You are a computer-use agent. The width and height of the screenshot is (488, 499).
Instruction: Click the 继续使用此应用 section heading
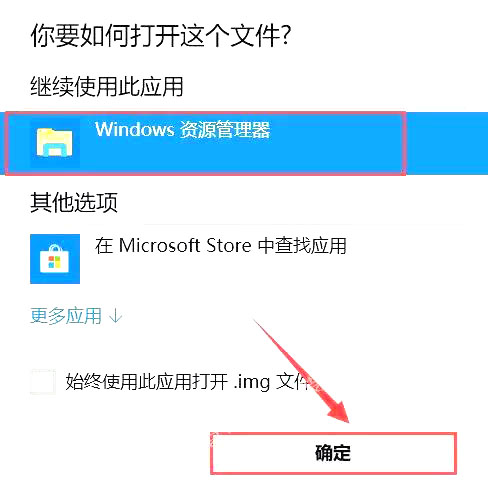107,87
